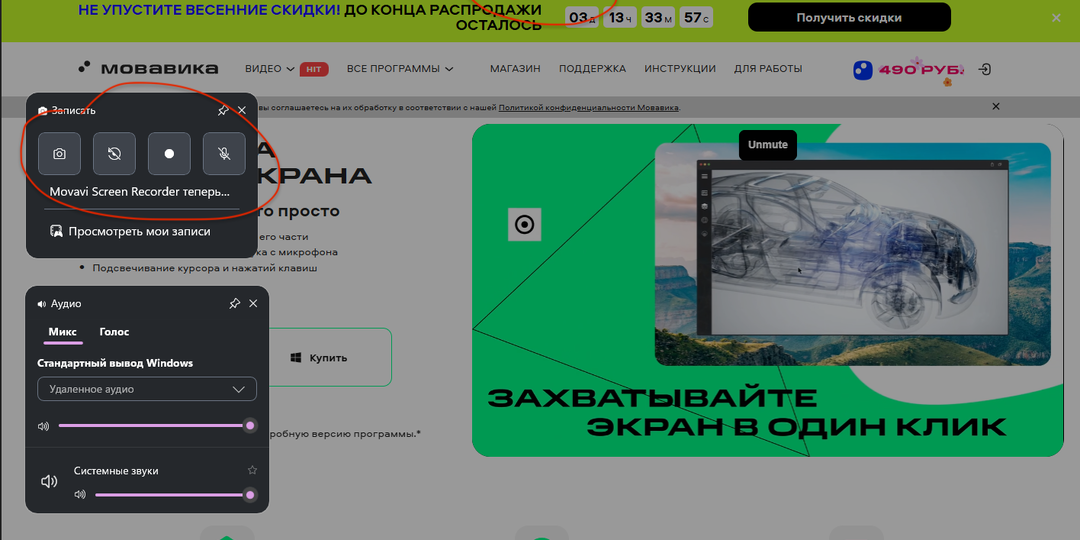Mute the Windows default output speaker icon
The width and height of the screenshot is (1080, 540).
pos(43,426)
